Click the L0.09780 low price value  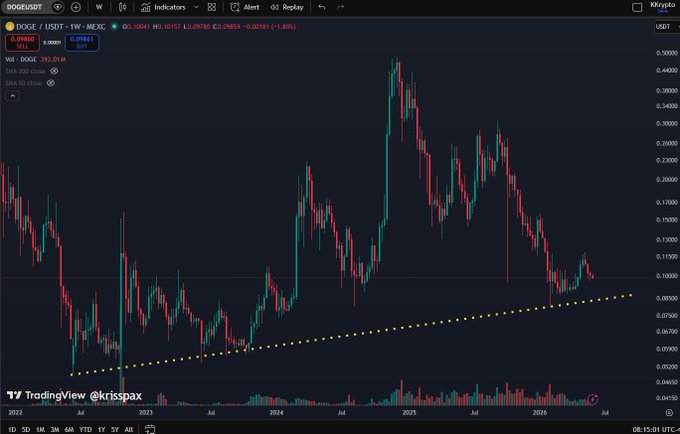pos(196,26)
